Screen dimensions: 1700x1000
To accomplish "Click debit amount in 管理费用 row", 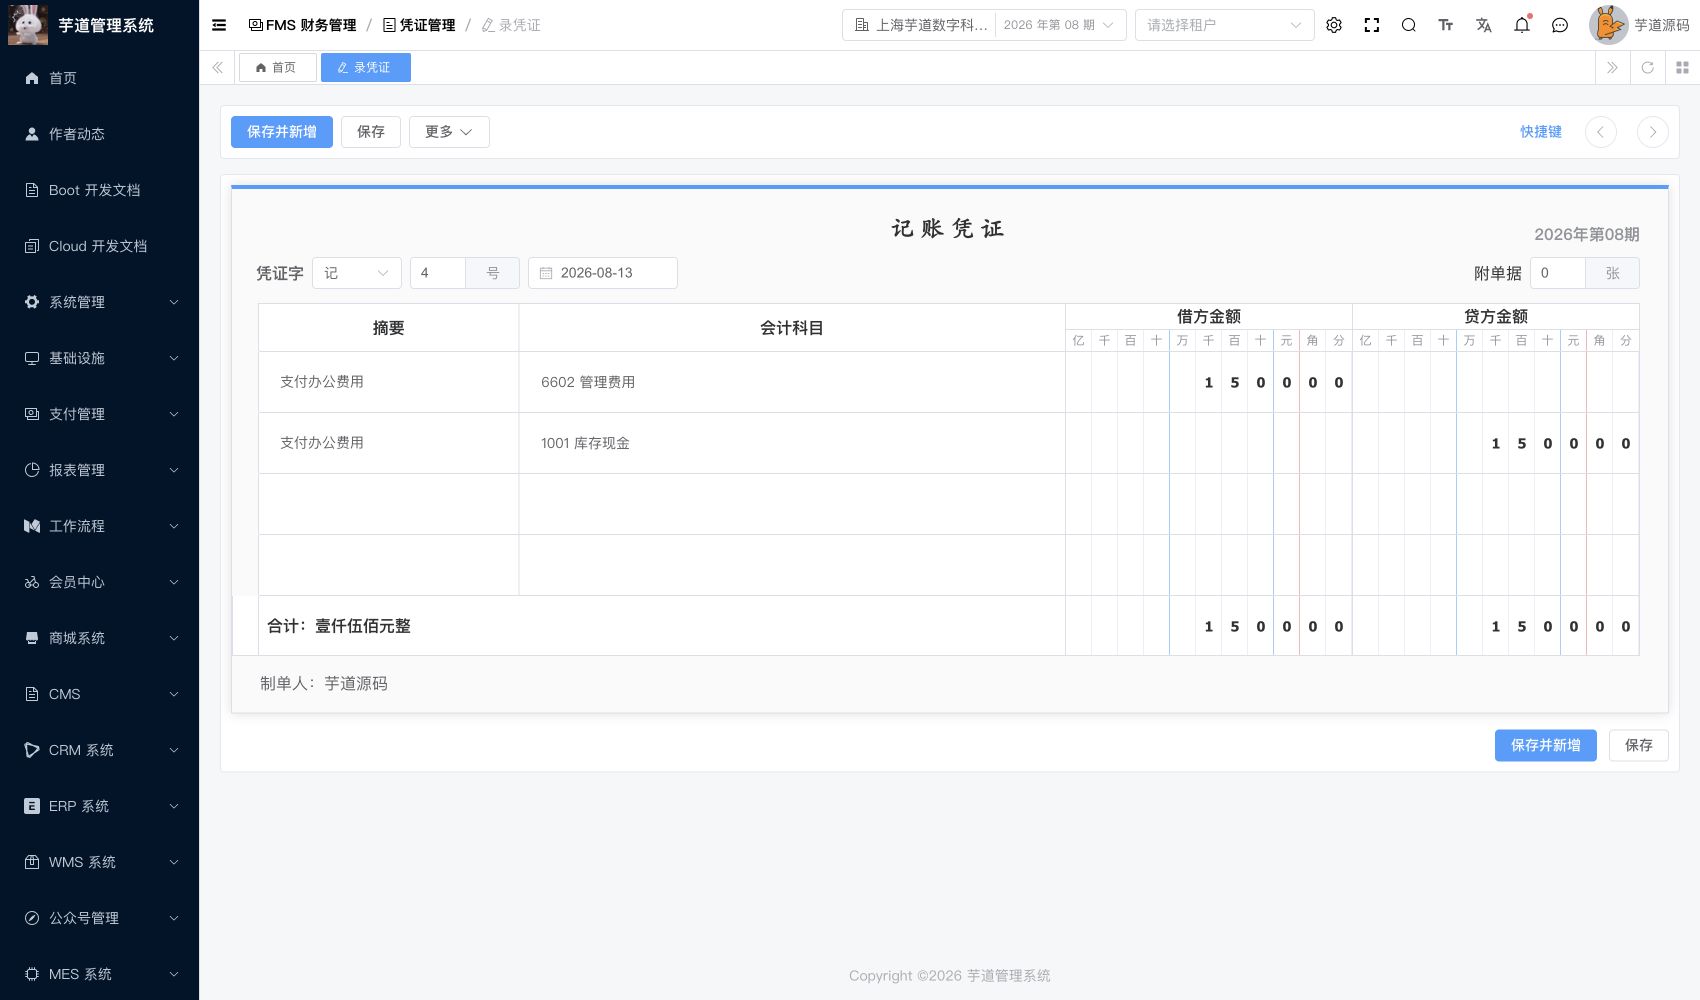I will [x=1209, y=382].
